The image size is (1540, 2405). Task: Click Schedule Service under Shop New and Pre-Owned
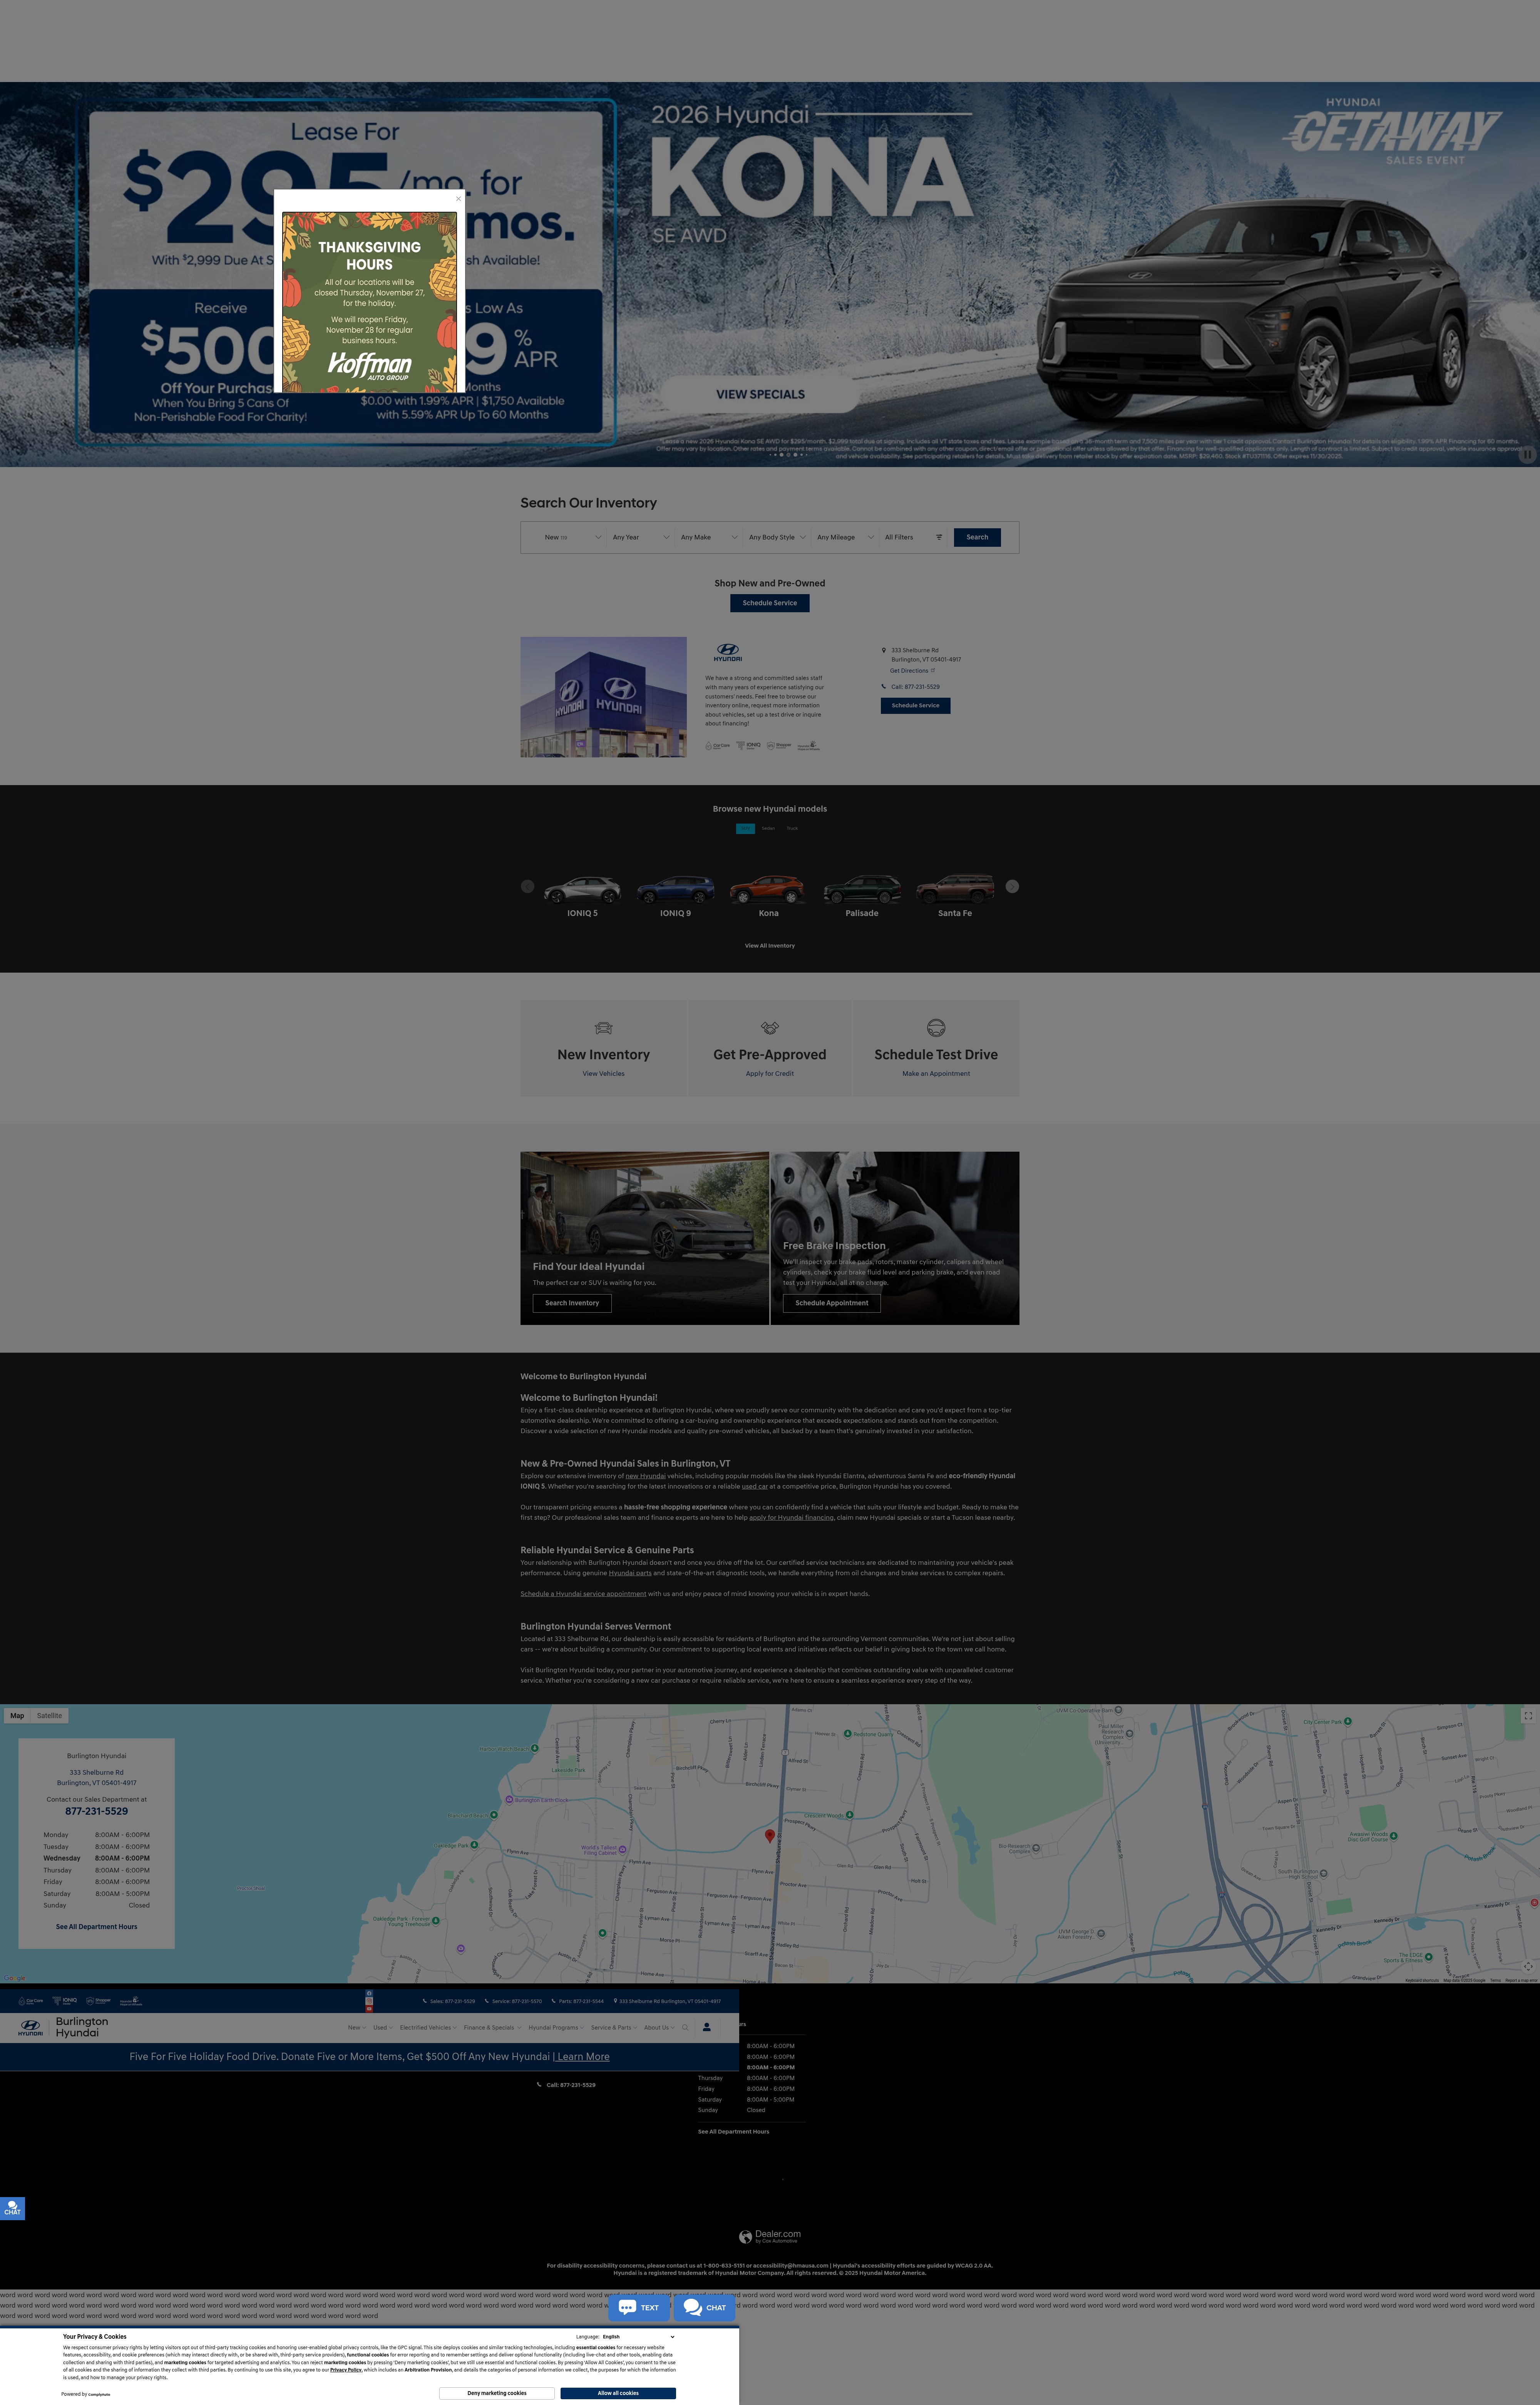(x=770, y=603)
